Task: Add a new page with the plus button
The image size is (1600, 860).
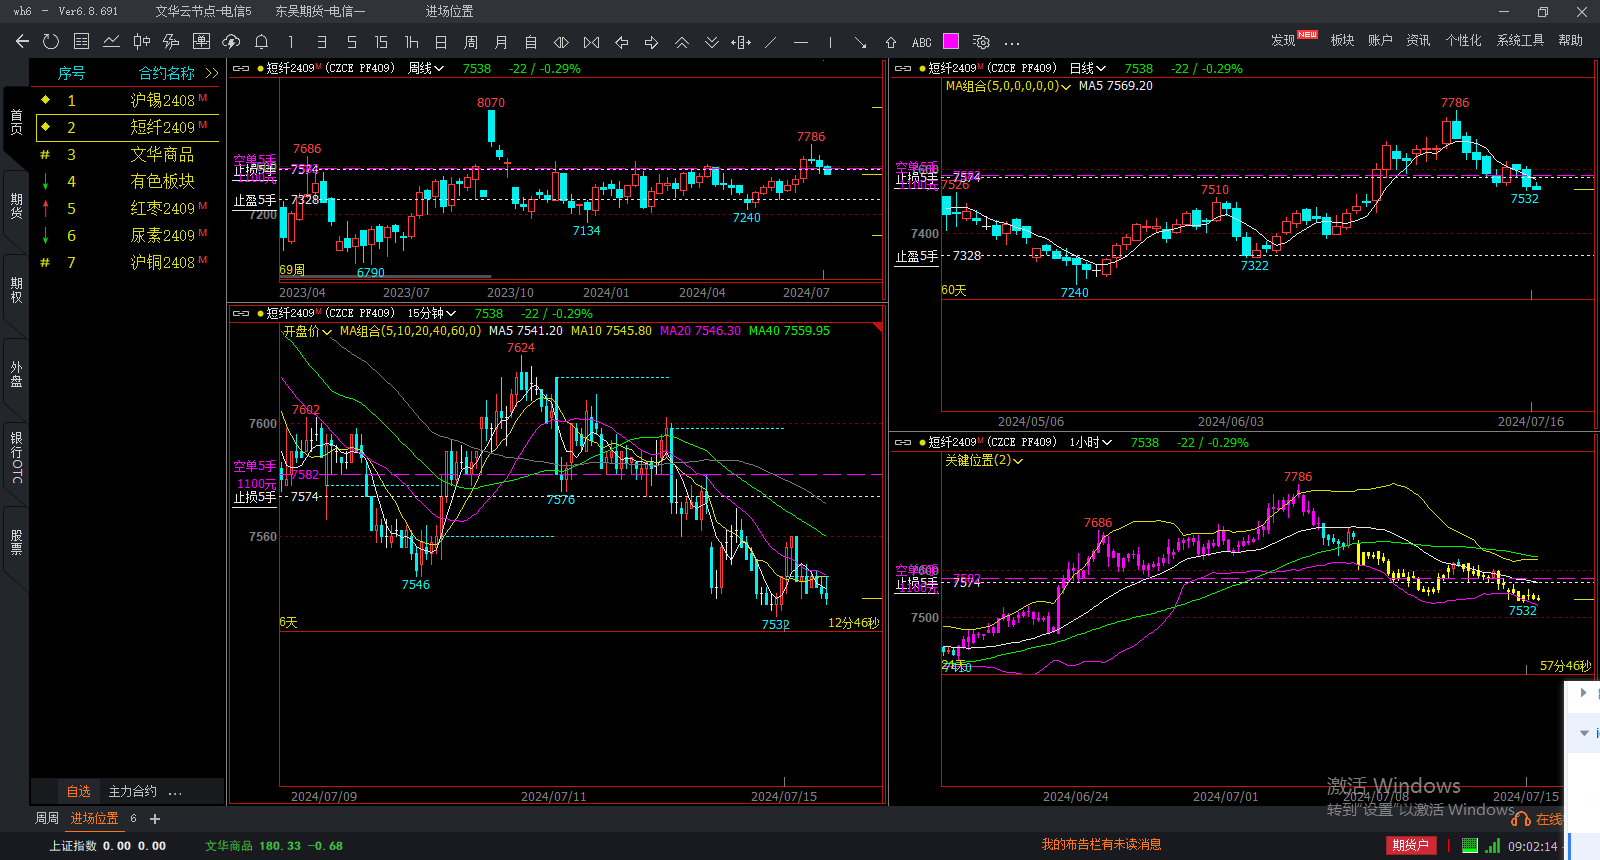Action: click(155, 819)
